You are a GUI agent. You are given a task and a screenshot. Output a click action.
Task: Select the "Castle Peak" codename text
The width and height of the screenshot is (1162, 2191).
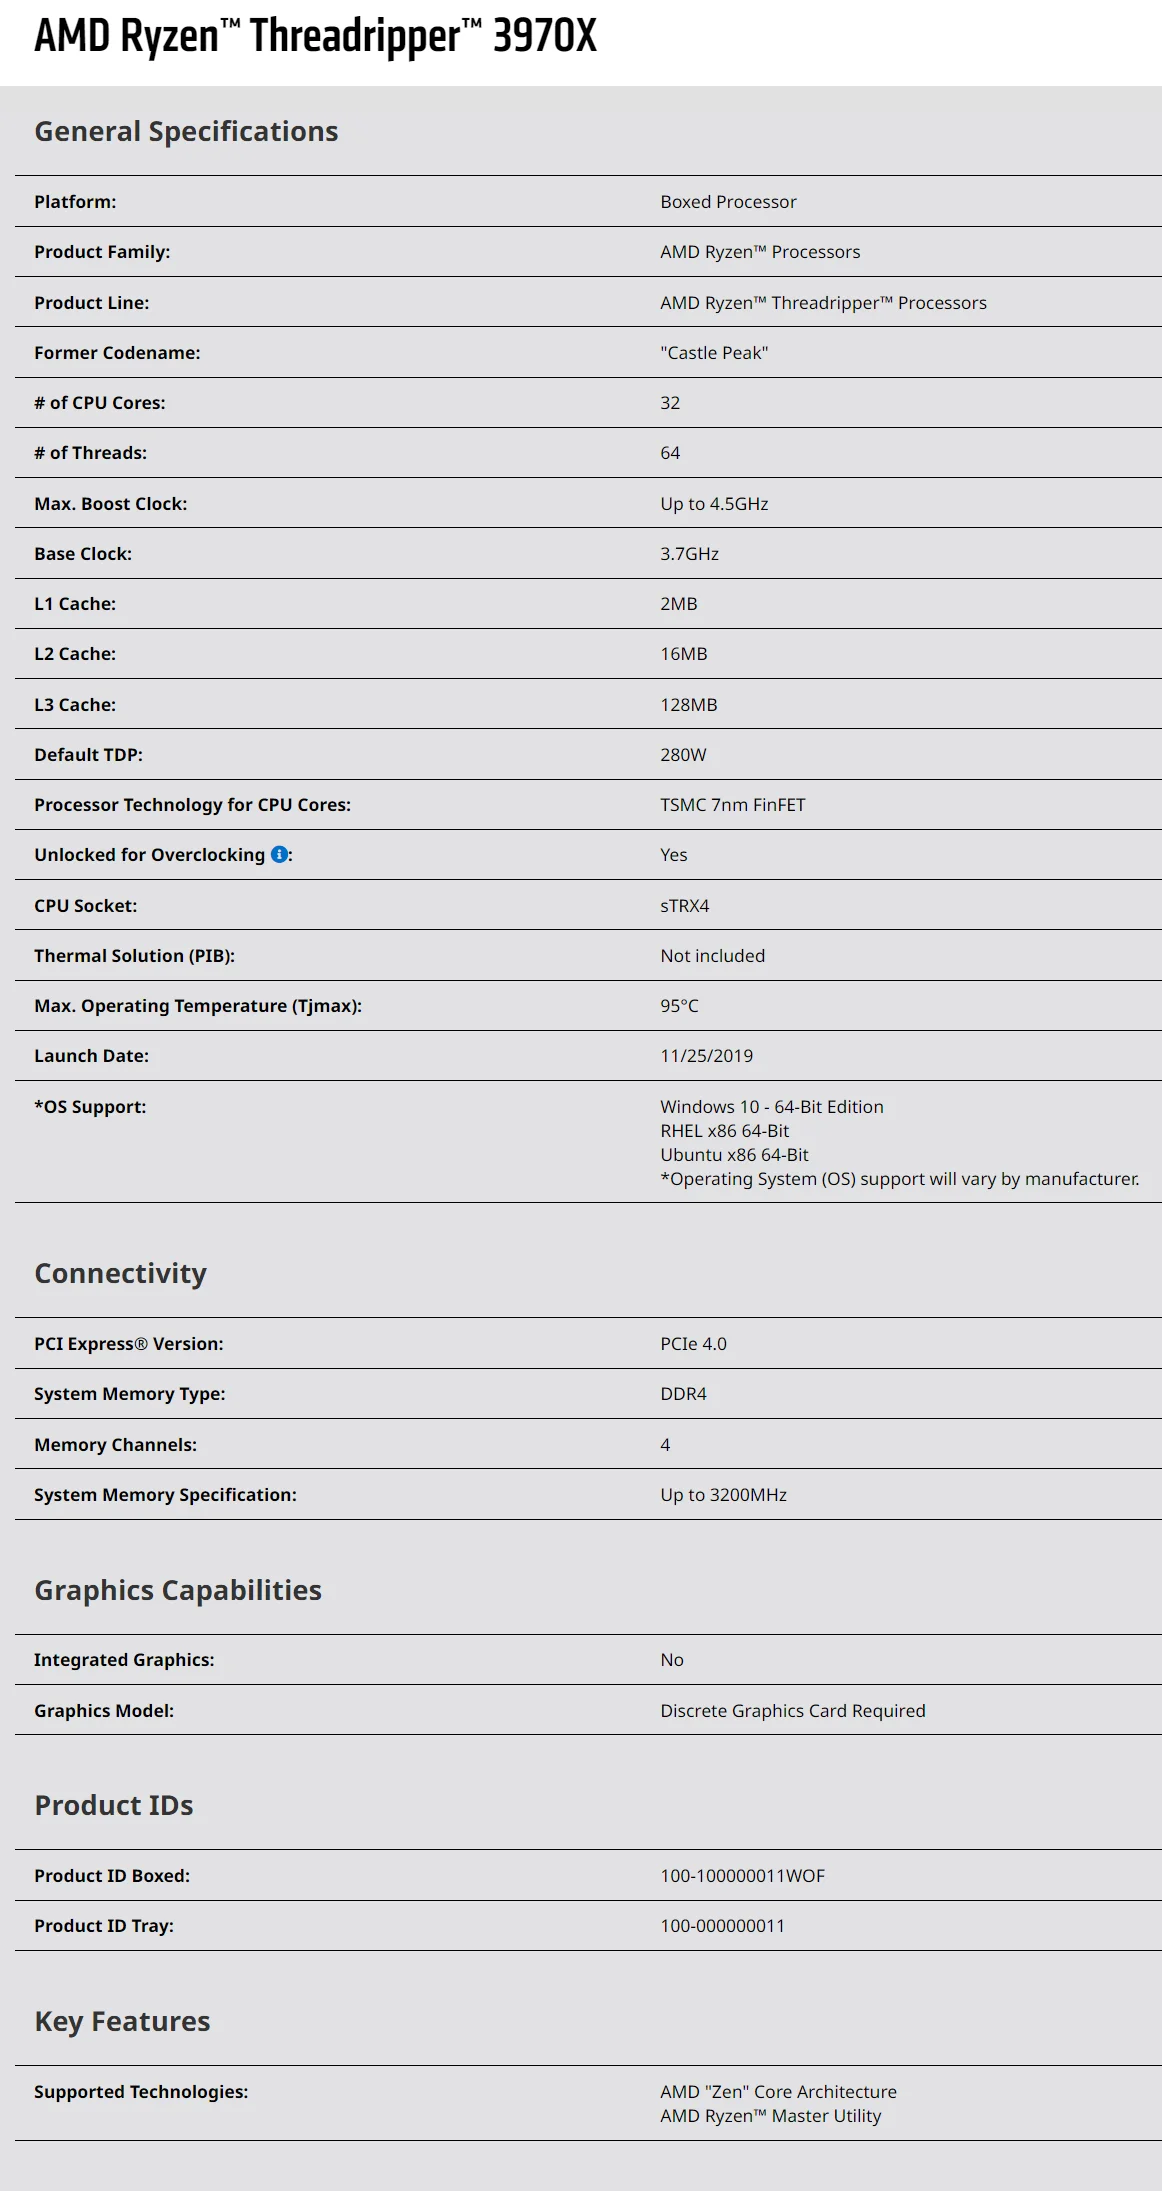pyautogui.click(x=714, y=353)
